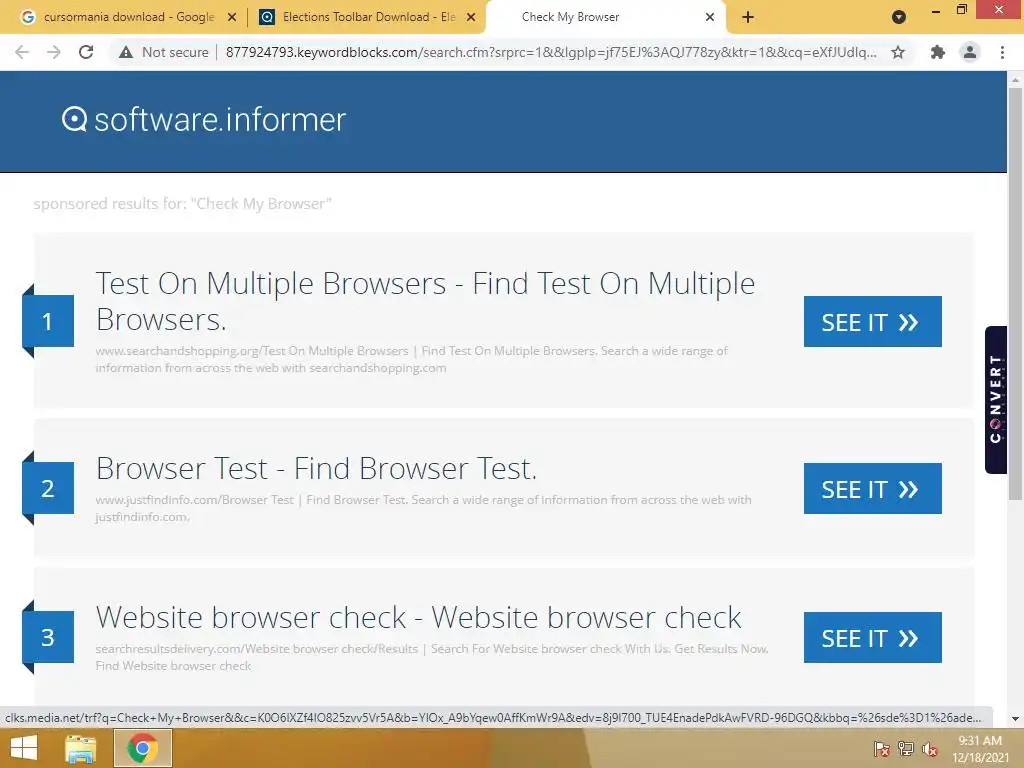This screenshot has width=1024, height=768.
Task: Open the Windows Start button
Action: tap(24, 748)
